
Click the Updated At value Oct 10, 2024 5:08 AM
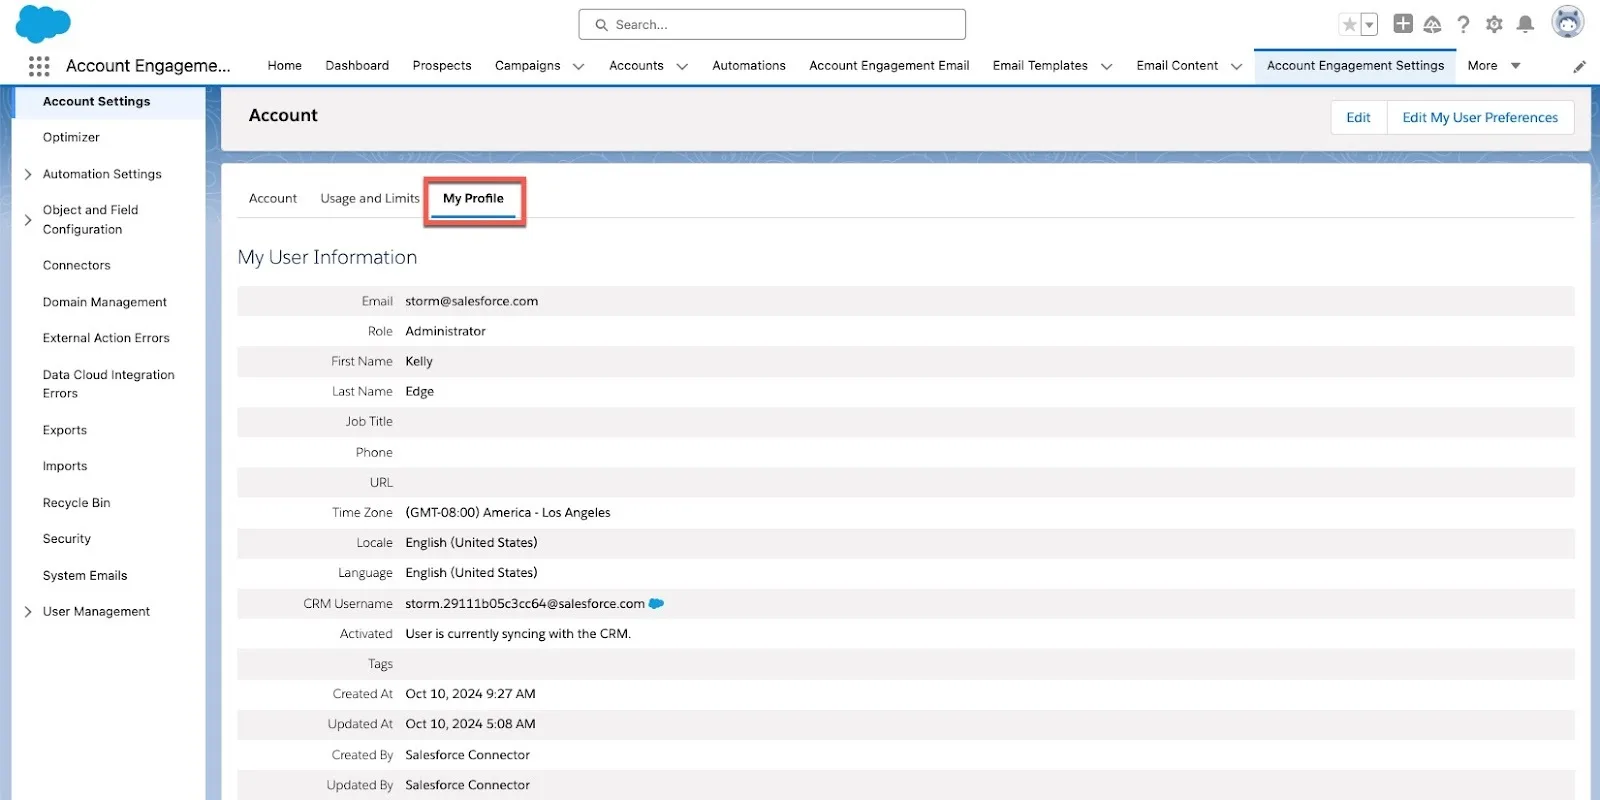pos(471,724)
